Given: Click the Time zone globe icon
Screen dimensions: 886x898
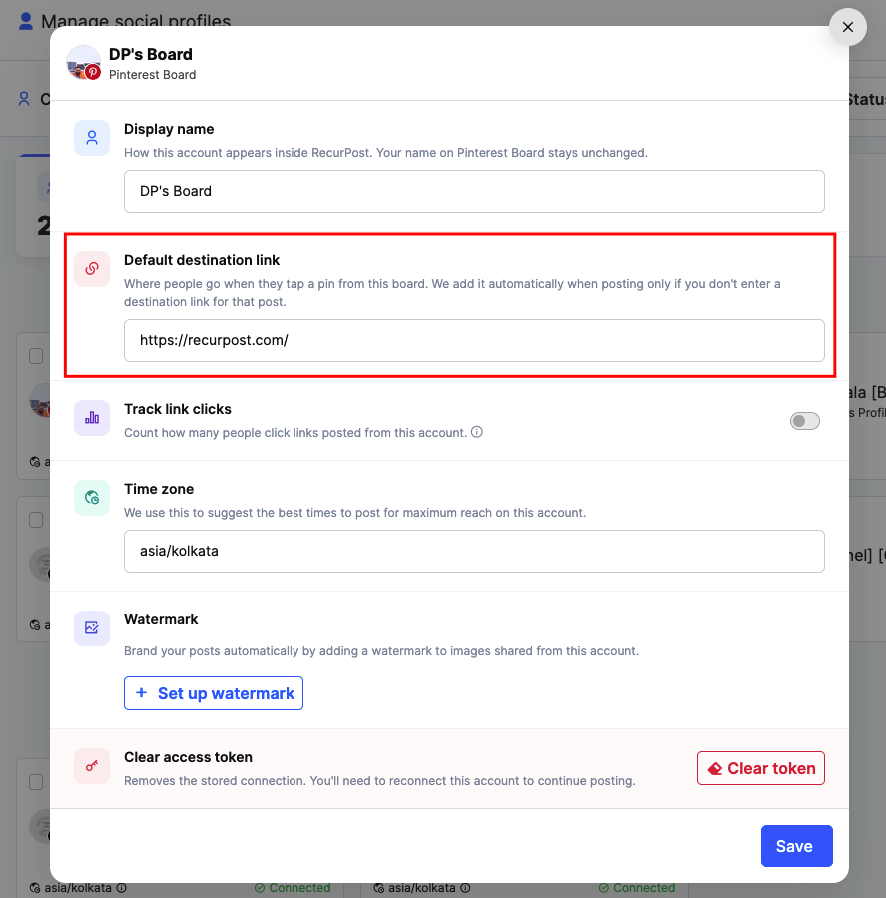Looking at the screenshot, I should (92, 498).
